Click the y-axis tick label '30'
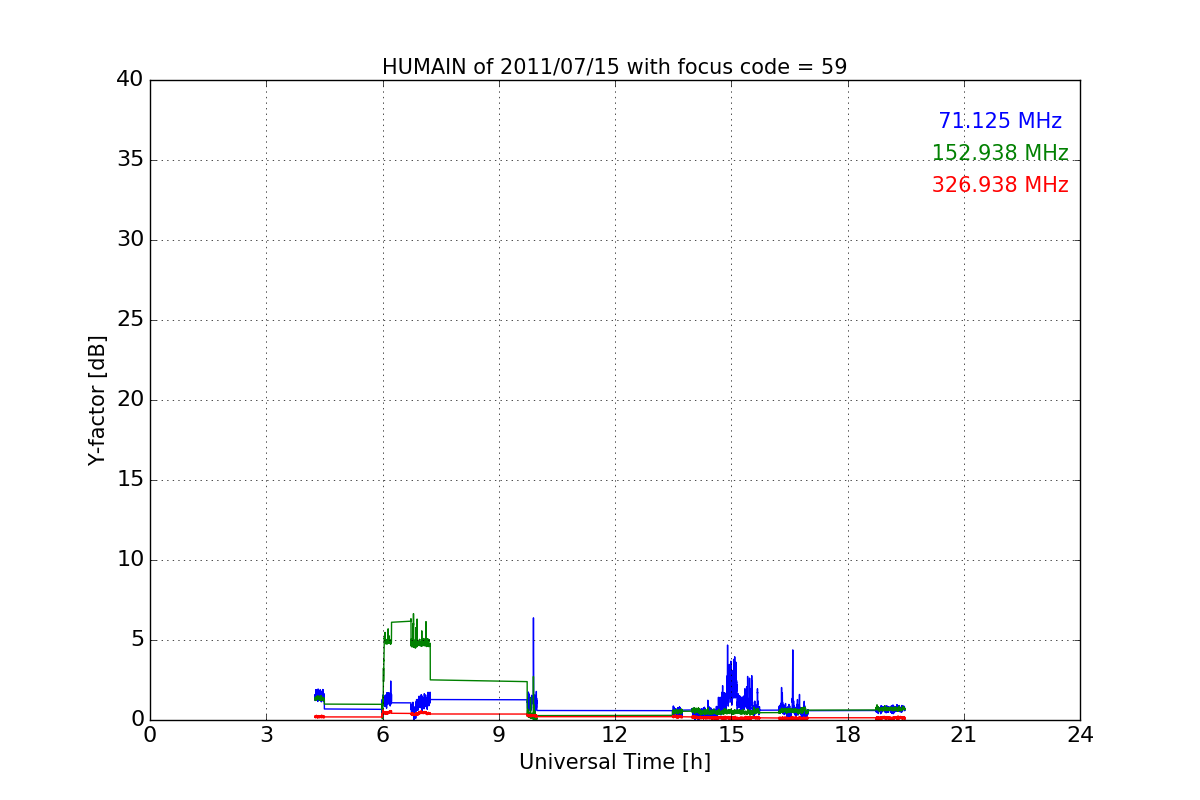 pos(130,240)
